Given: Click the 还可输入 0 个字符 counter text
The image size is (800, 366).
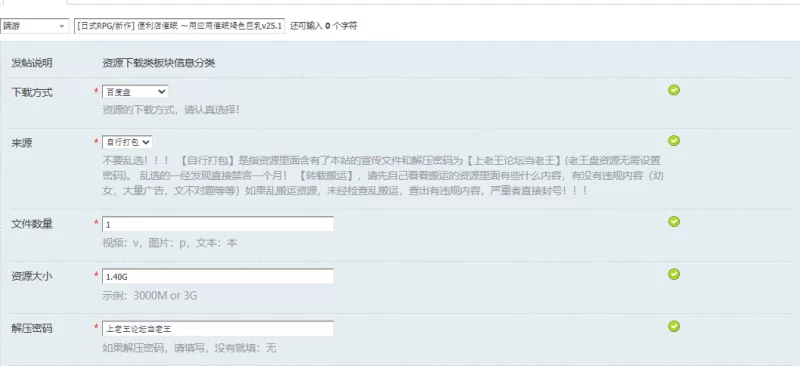Looking at the screenshot, I should point(323,26).
